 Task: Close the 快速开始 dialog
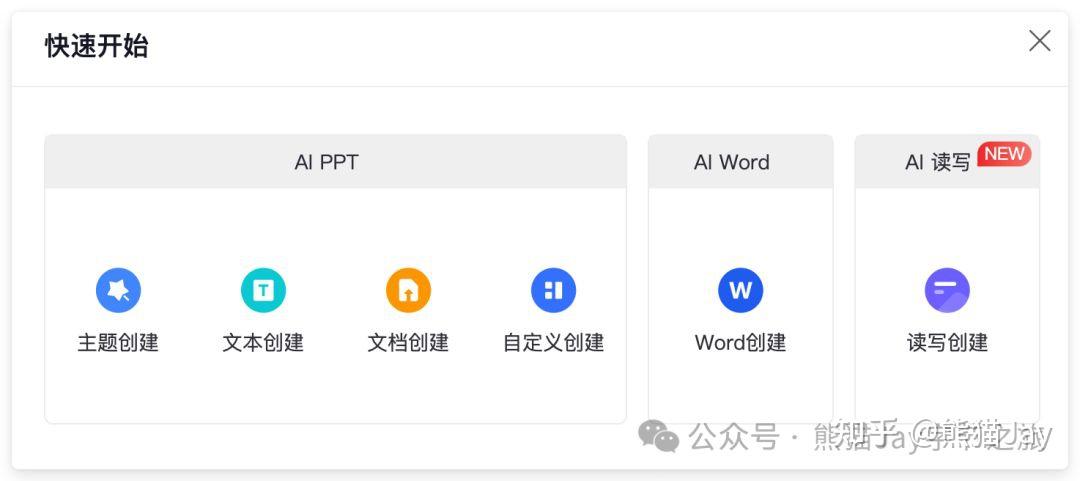[1039, 41]
